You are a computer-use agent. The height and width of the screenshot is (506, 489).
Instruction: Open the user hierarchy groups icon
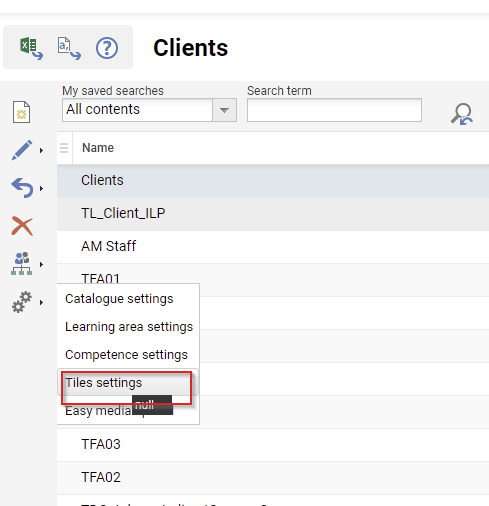pos(22,264)
